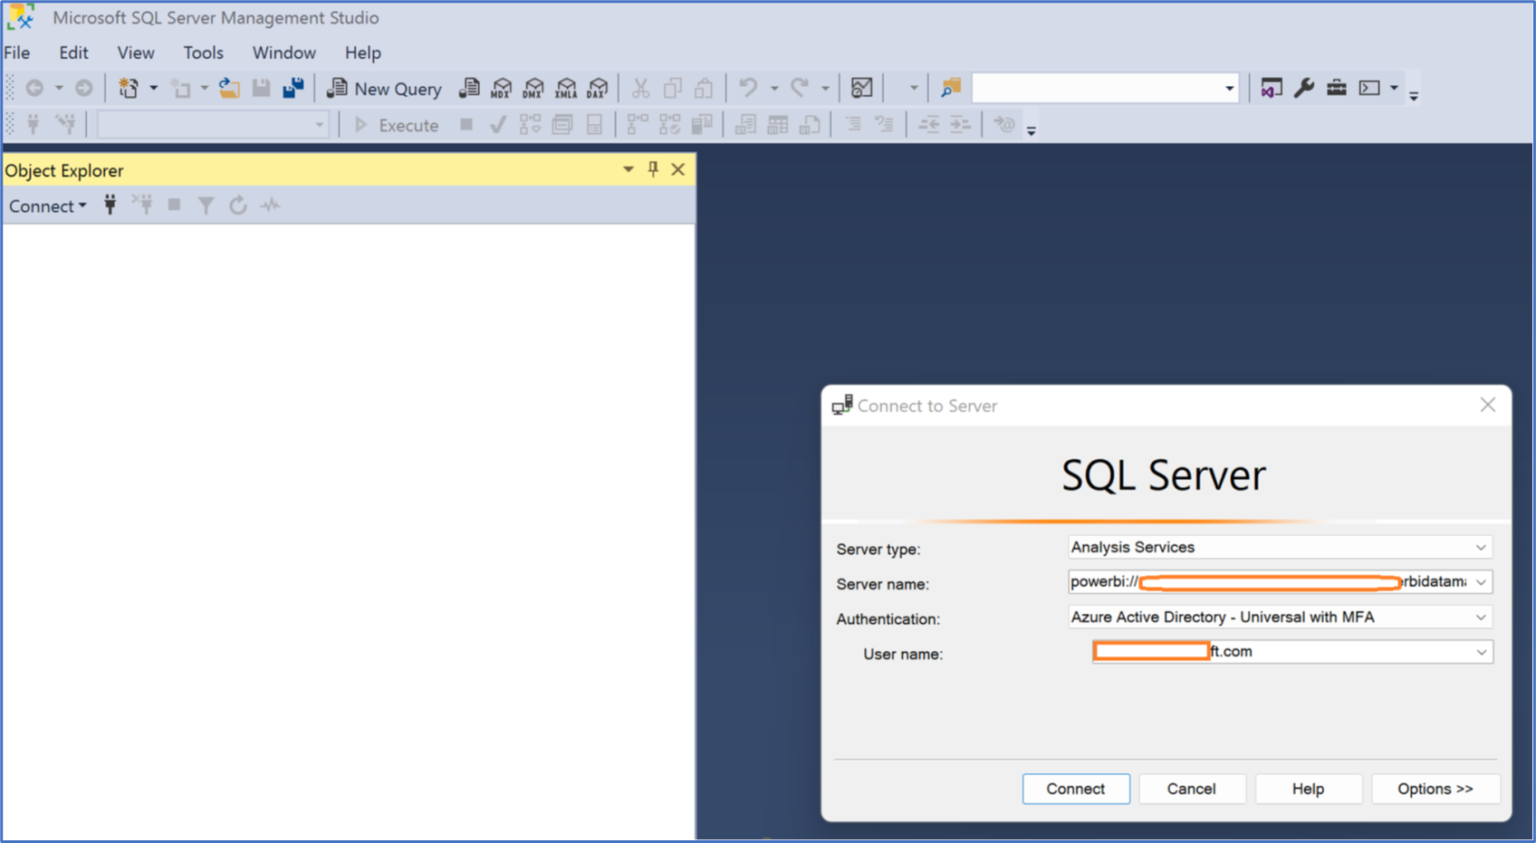Screen dimensions: 1536x843
Task: Open a new DAX query
Action: tap(598, 89)
